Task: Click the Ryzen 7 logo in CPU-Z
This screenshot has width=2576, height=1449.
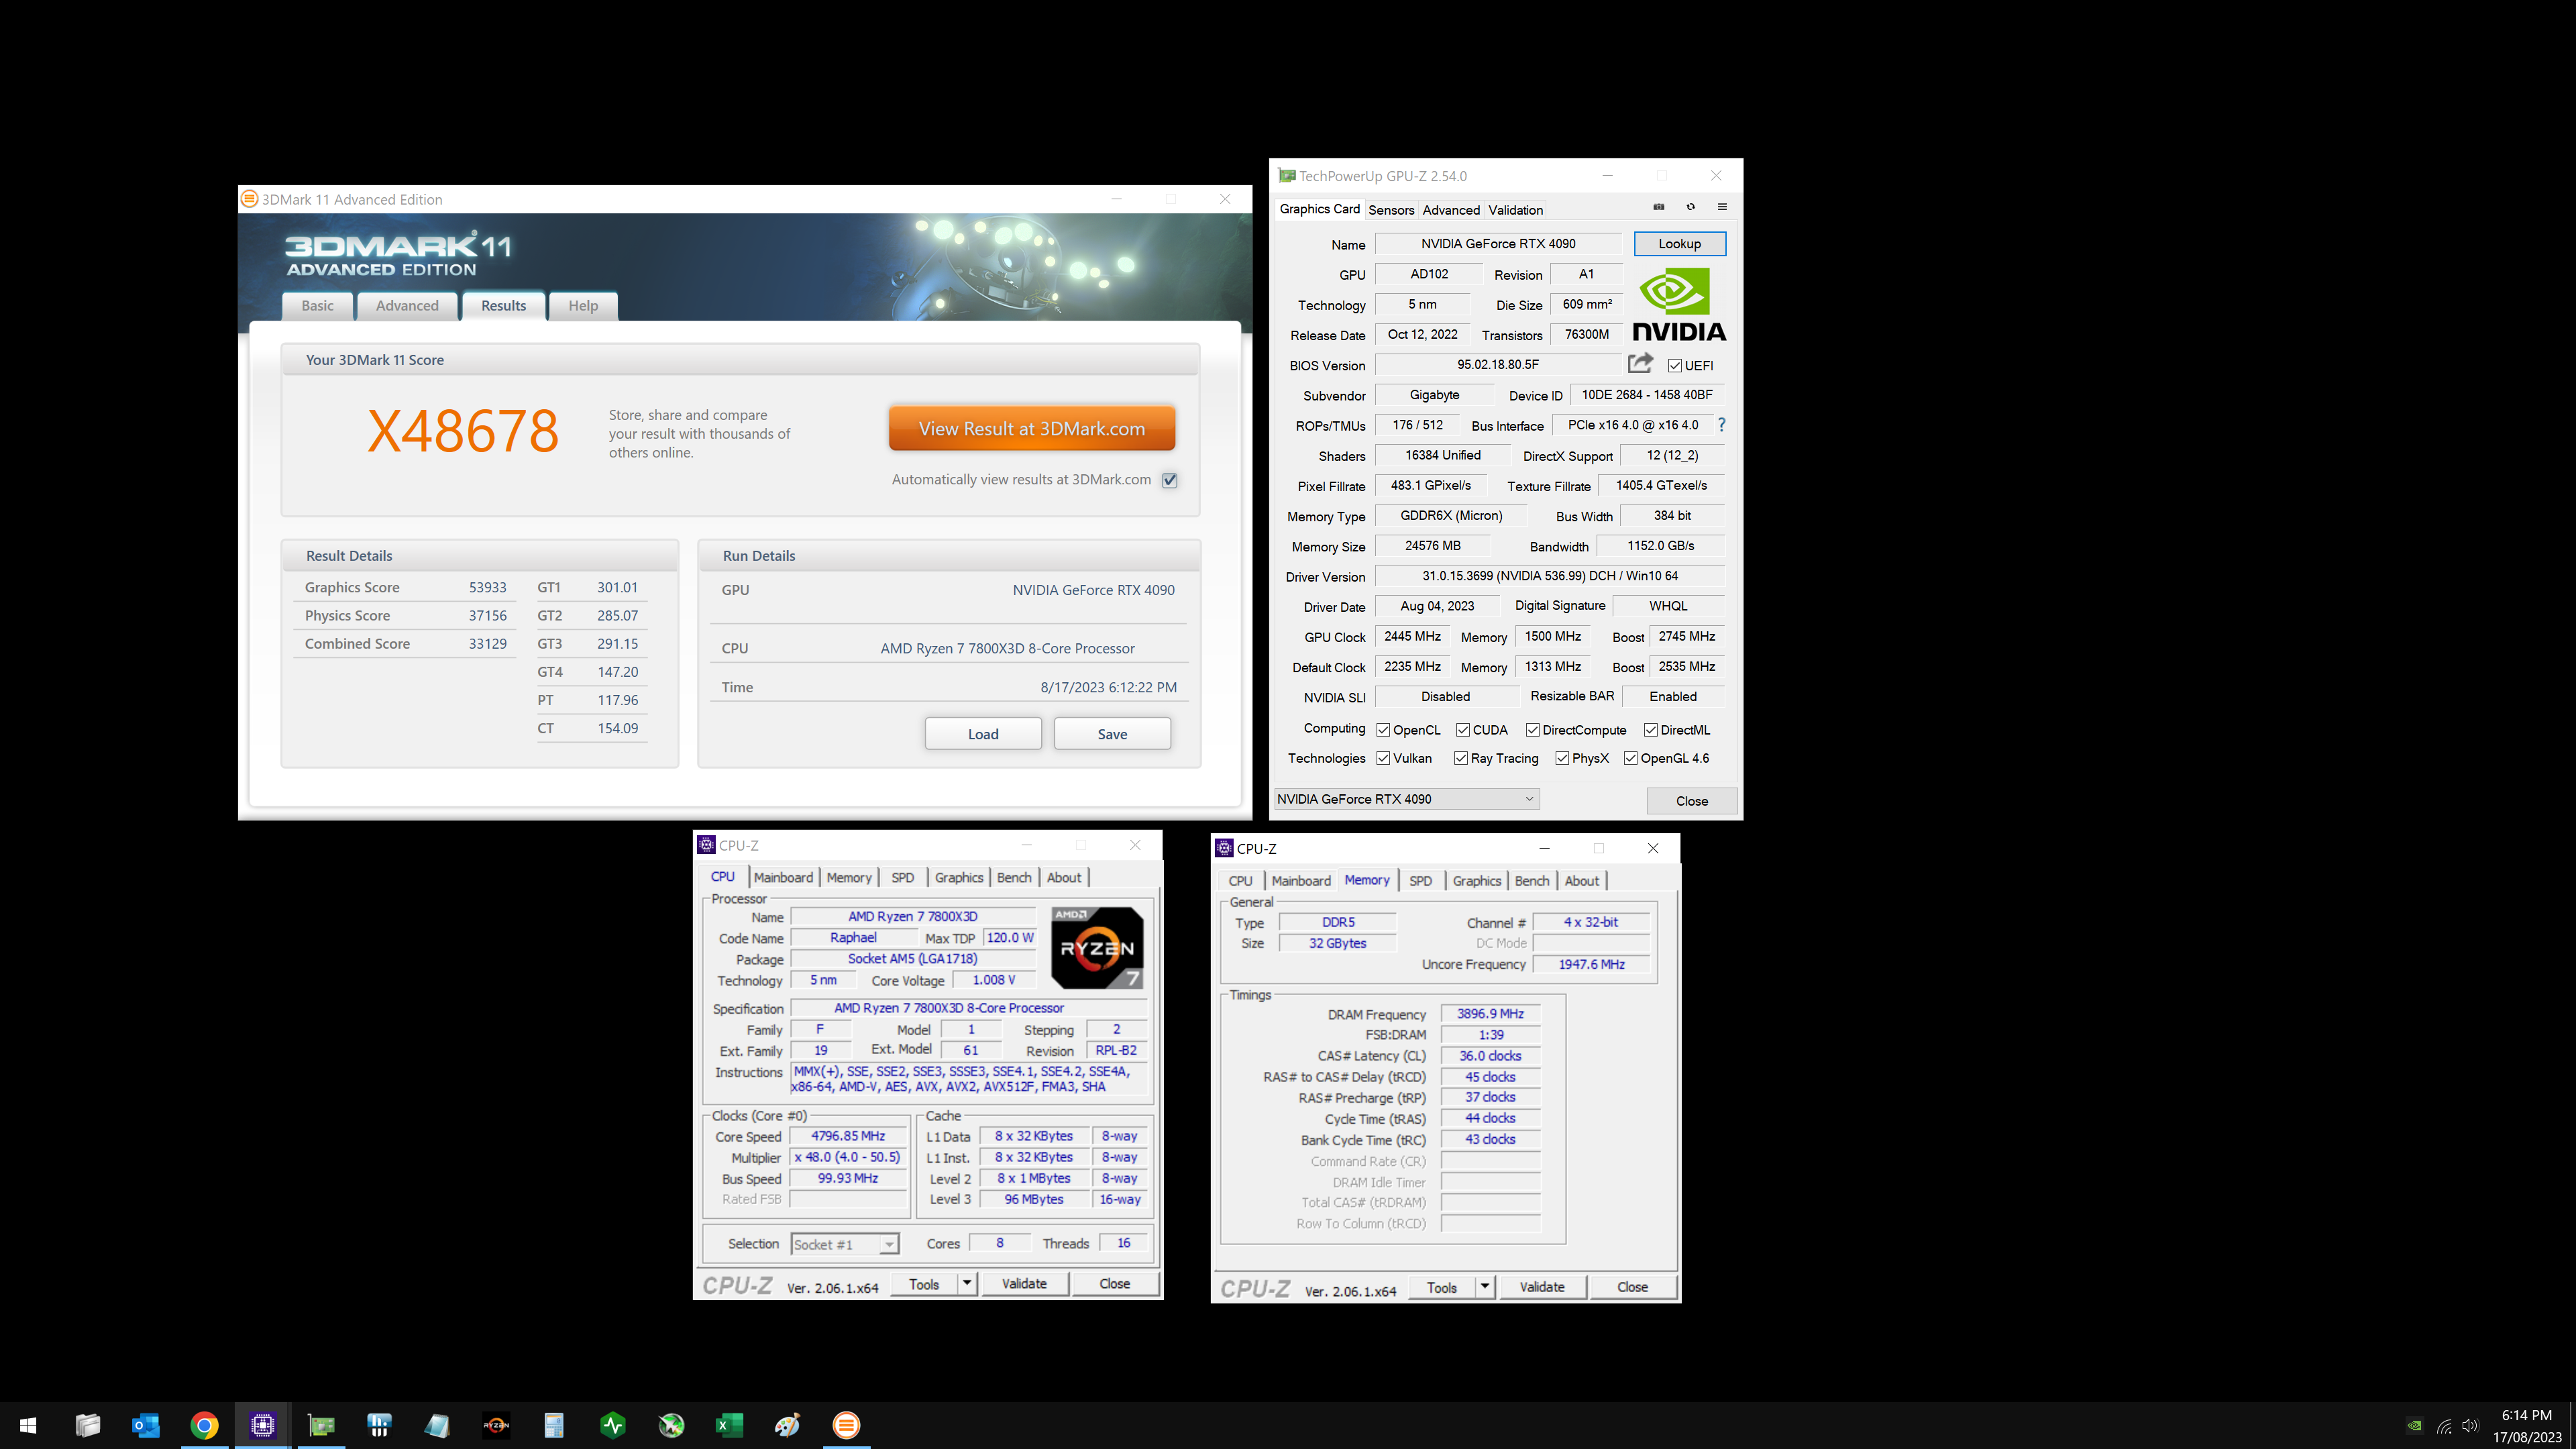Action: (x=1097, y=948)
